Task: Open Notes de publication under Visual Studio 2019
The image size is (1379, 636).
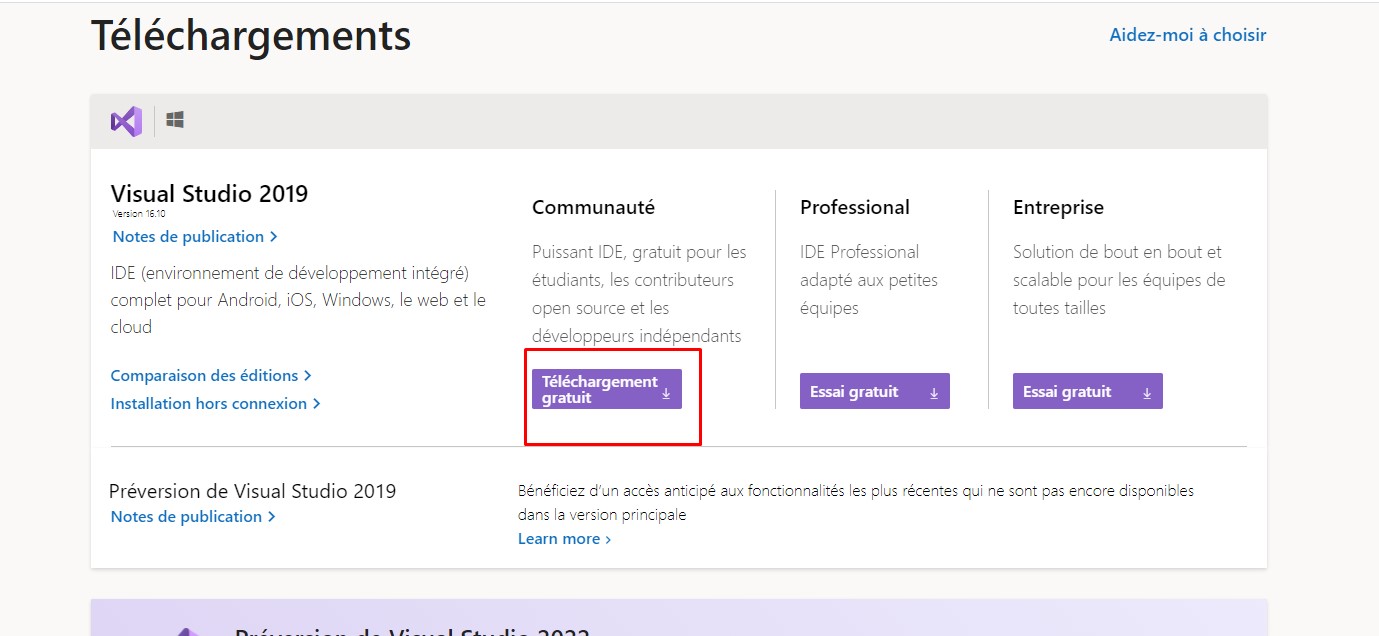Action: 188,237
